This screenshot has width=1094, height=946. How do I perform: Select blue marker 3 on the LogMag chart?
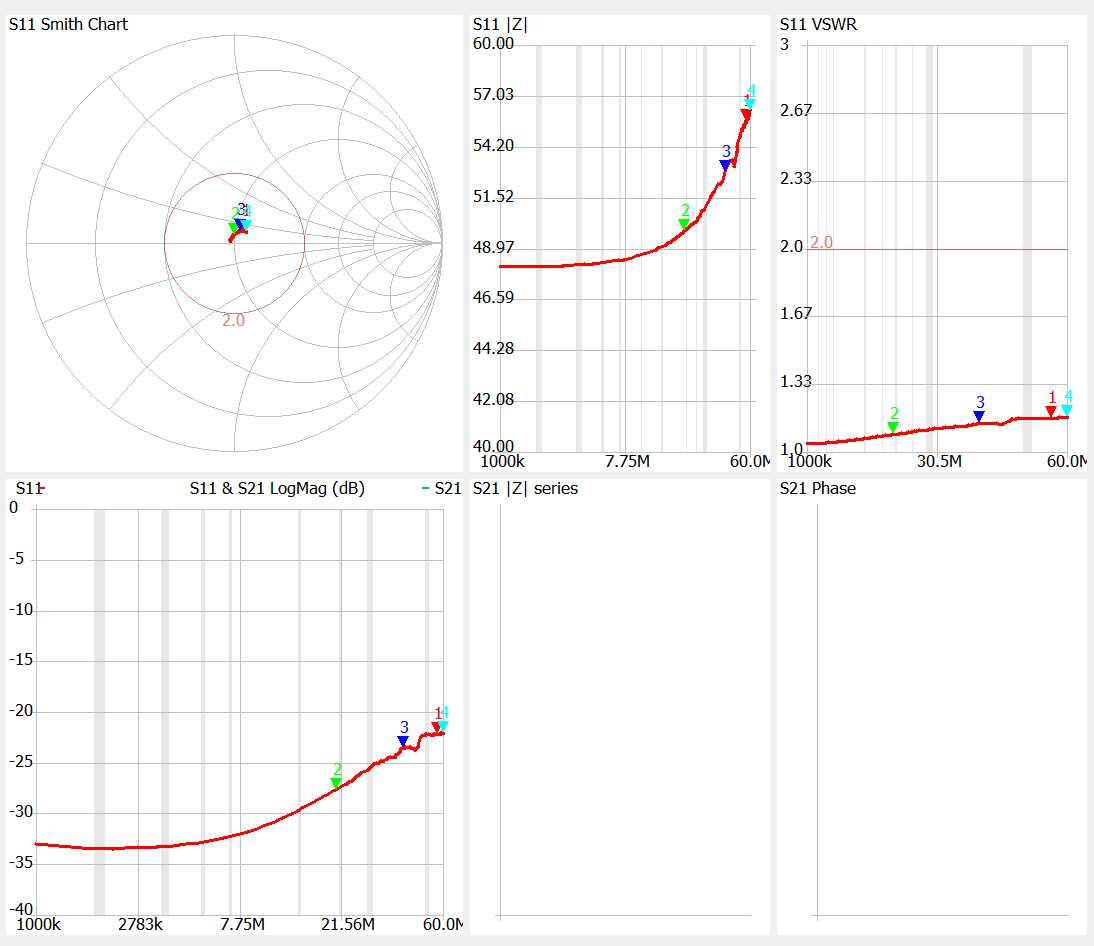[x=403, y=741]
